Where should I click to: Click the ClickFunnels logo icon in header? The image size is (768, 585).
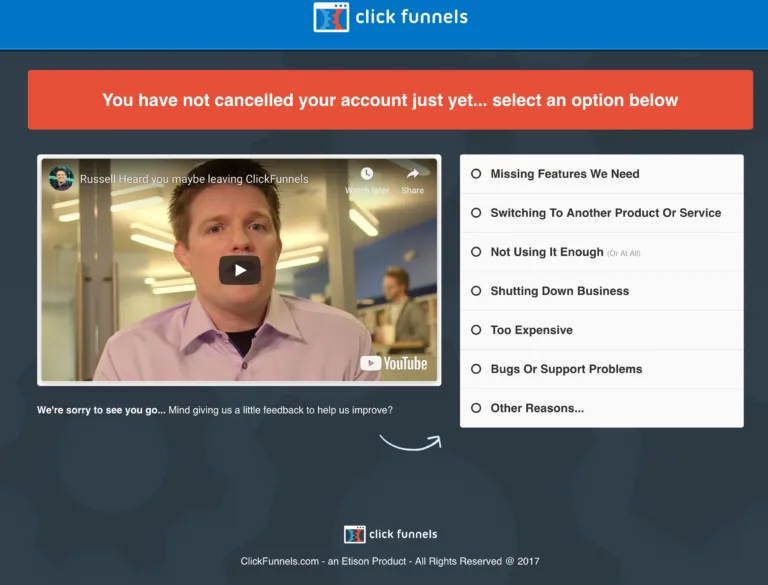[331, 17]
